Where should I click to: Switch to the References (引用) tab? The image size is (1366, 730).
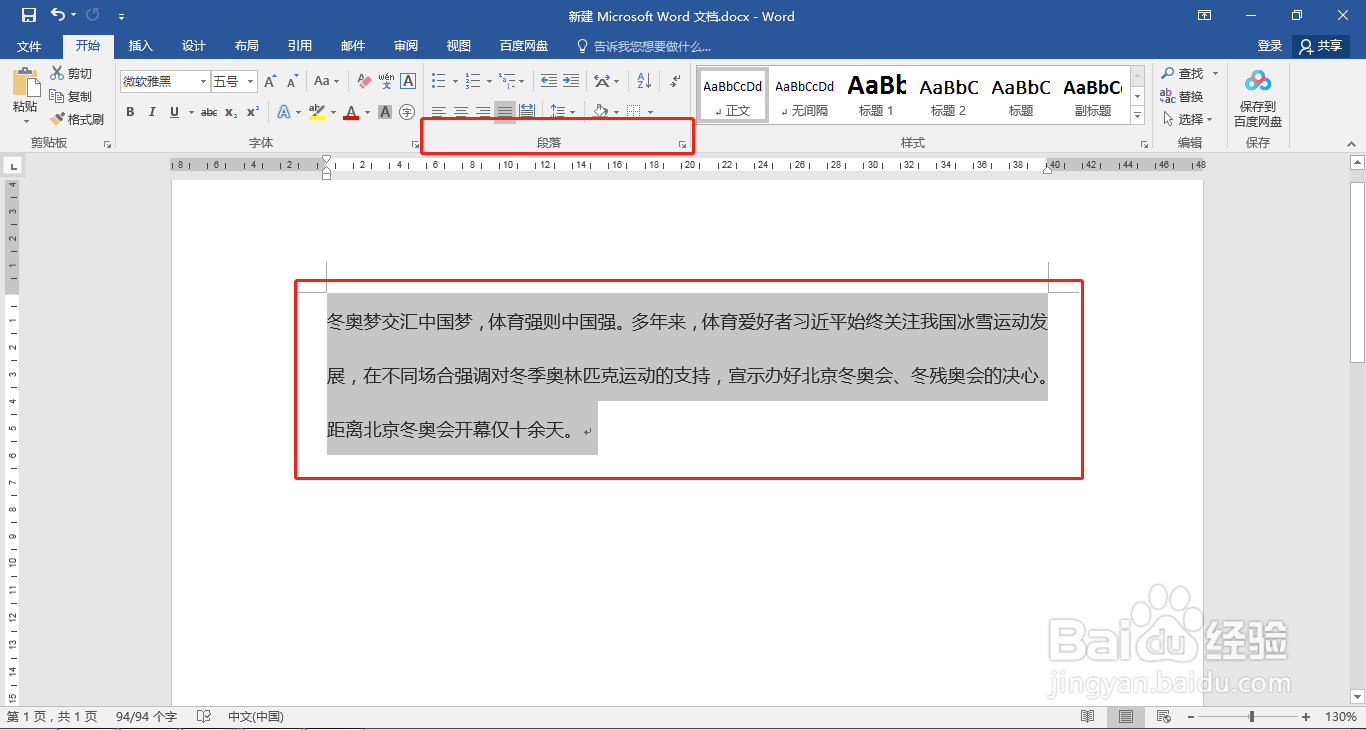[300, 46]
